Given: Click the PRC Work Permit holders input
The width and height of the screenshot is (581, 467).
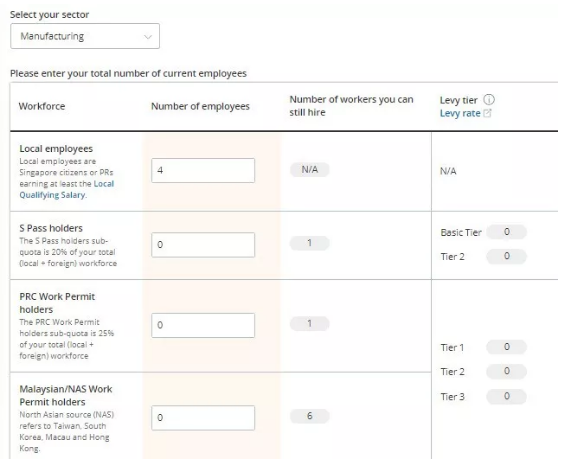Looking at the screenshot, I should click(203, 325).
